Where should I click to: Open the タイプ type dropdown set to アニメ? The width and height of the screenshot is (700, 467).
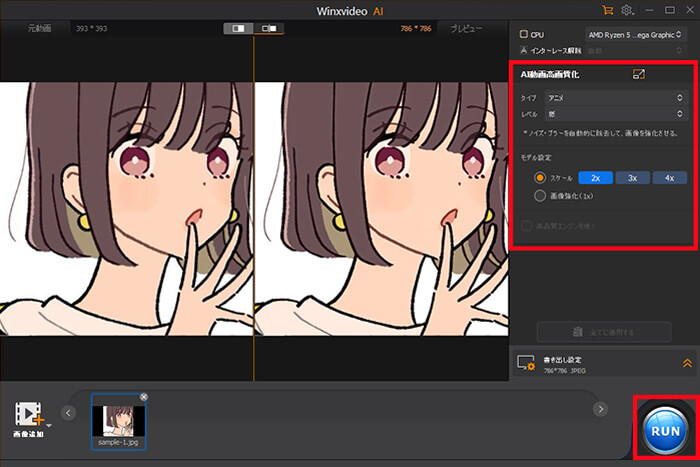coord(615,98)
